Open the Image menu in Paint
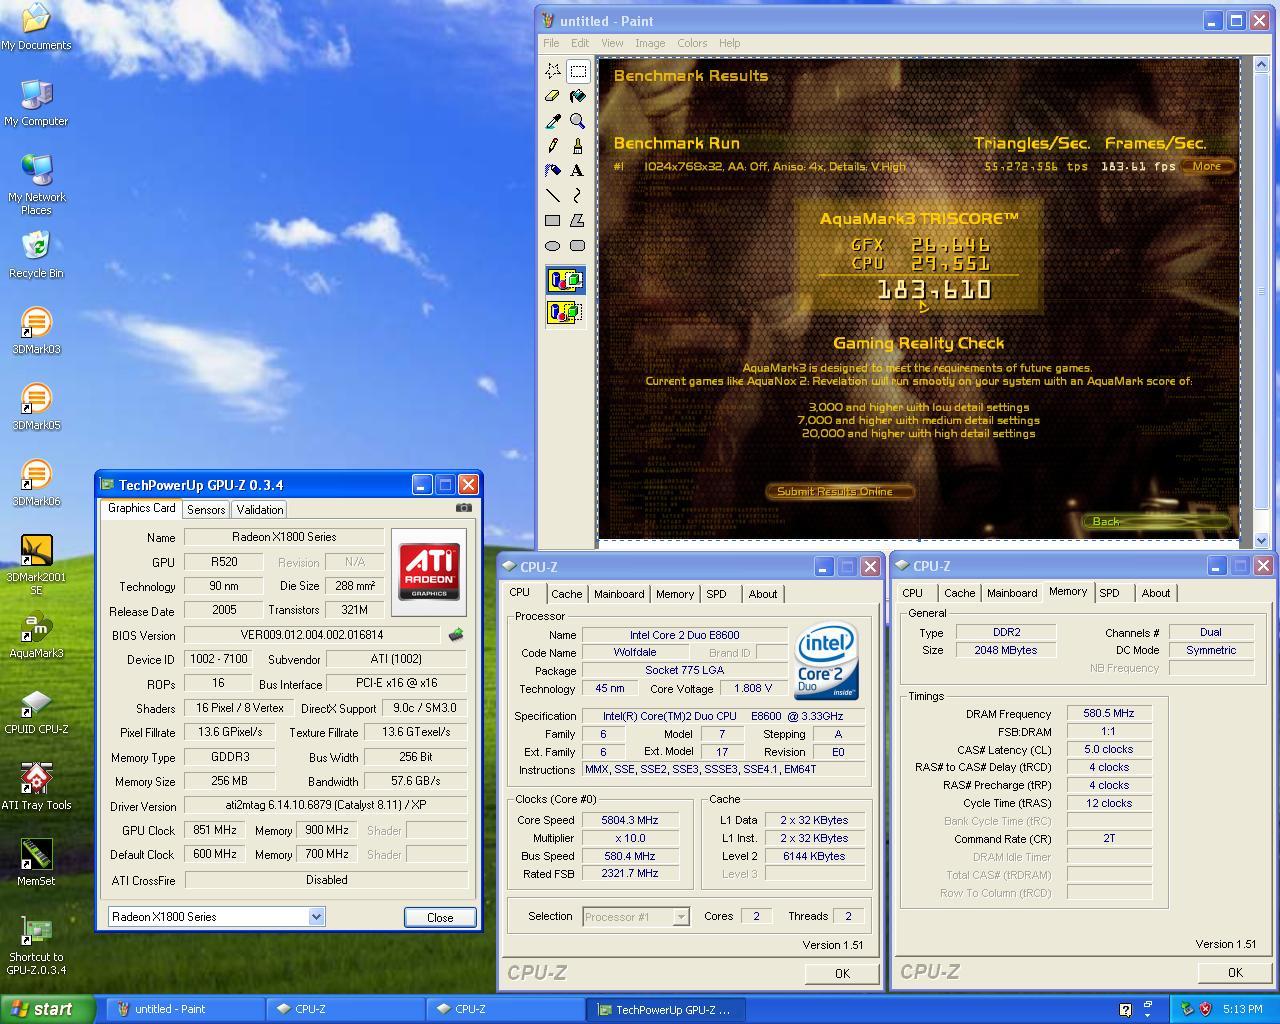This screenshot has width=1280, height=1024. (x=650, y=43)
